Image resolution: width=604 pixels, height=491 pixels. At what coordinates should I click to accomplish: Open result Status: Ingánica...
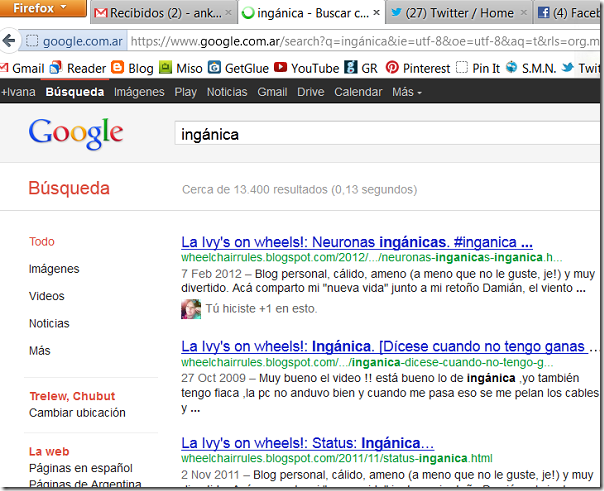coord(307,443)
